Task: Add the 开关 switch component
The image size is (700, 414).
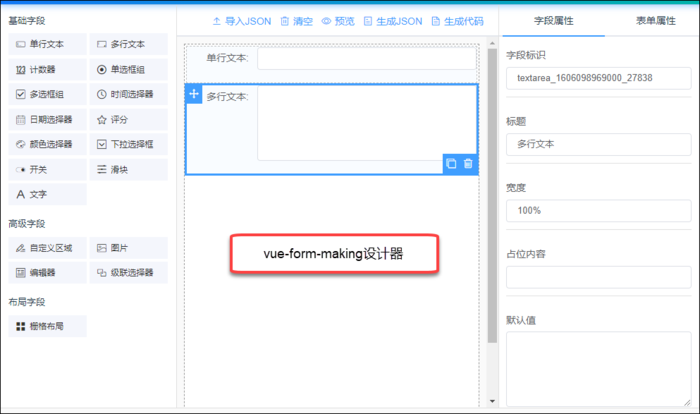Action: [x=47, y=169]
